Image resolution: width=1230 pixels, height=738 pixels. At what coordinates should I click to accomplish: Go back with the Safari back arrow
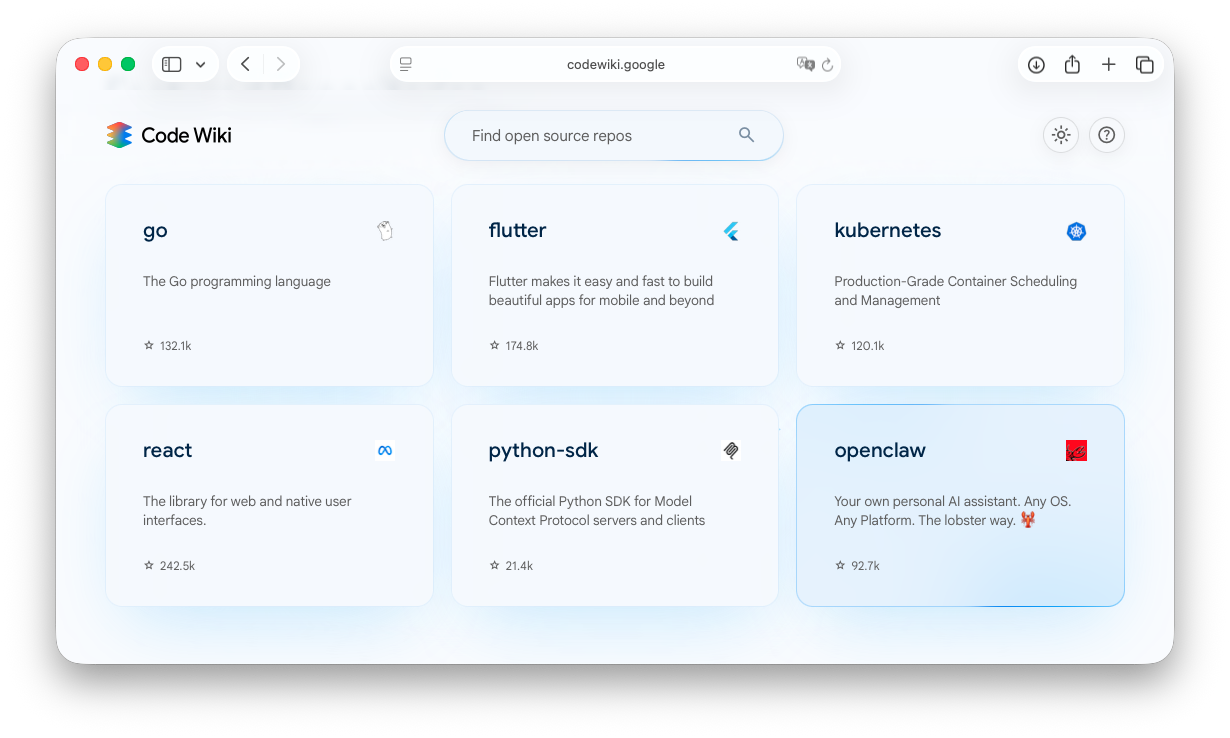tap(246, 64)
